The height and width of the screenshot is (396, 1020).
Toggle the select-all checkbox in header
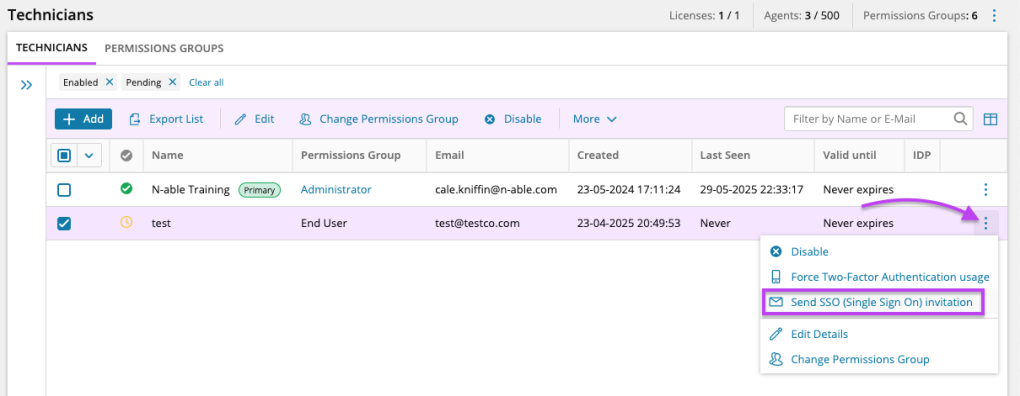coord(64,155)
